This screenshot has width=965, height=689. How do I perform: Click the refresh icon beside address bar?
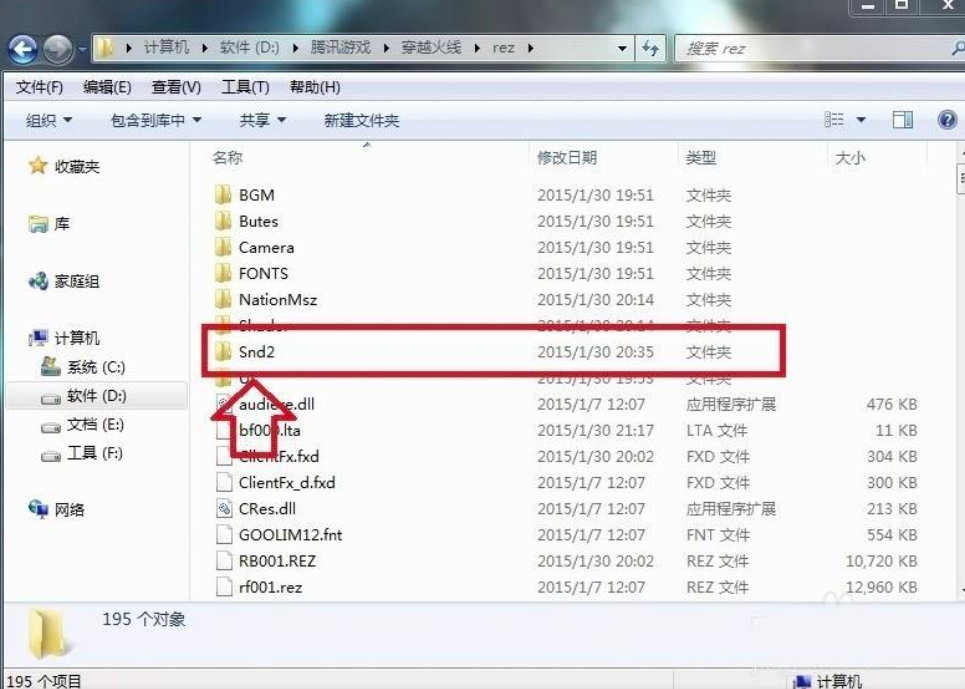click(x=650, y=48)
